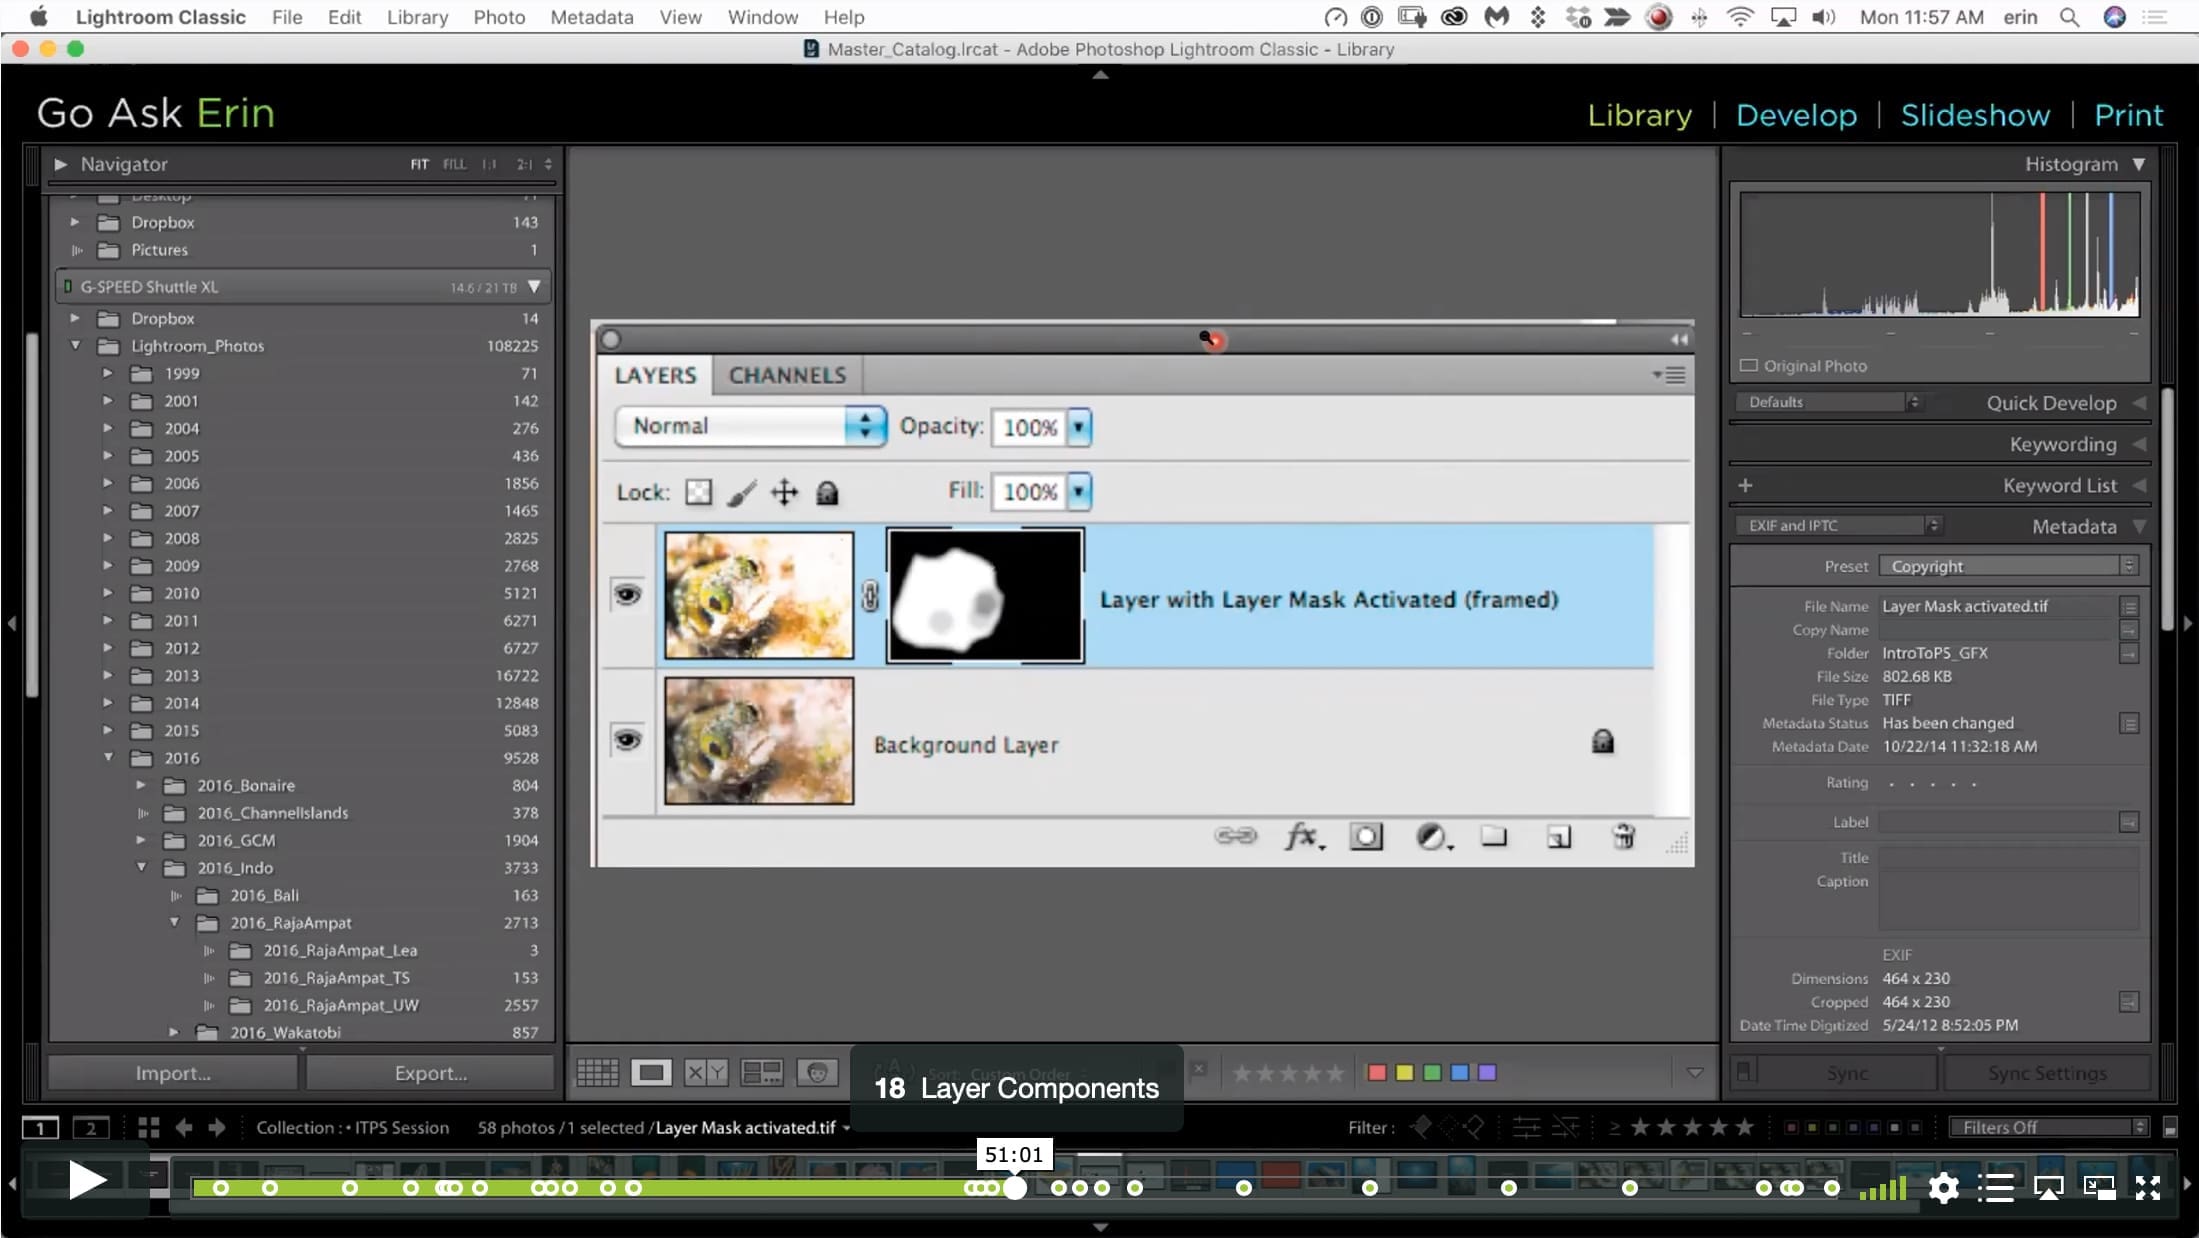Switch to Grid view icon in toolbar

[x=597, y=1073]
